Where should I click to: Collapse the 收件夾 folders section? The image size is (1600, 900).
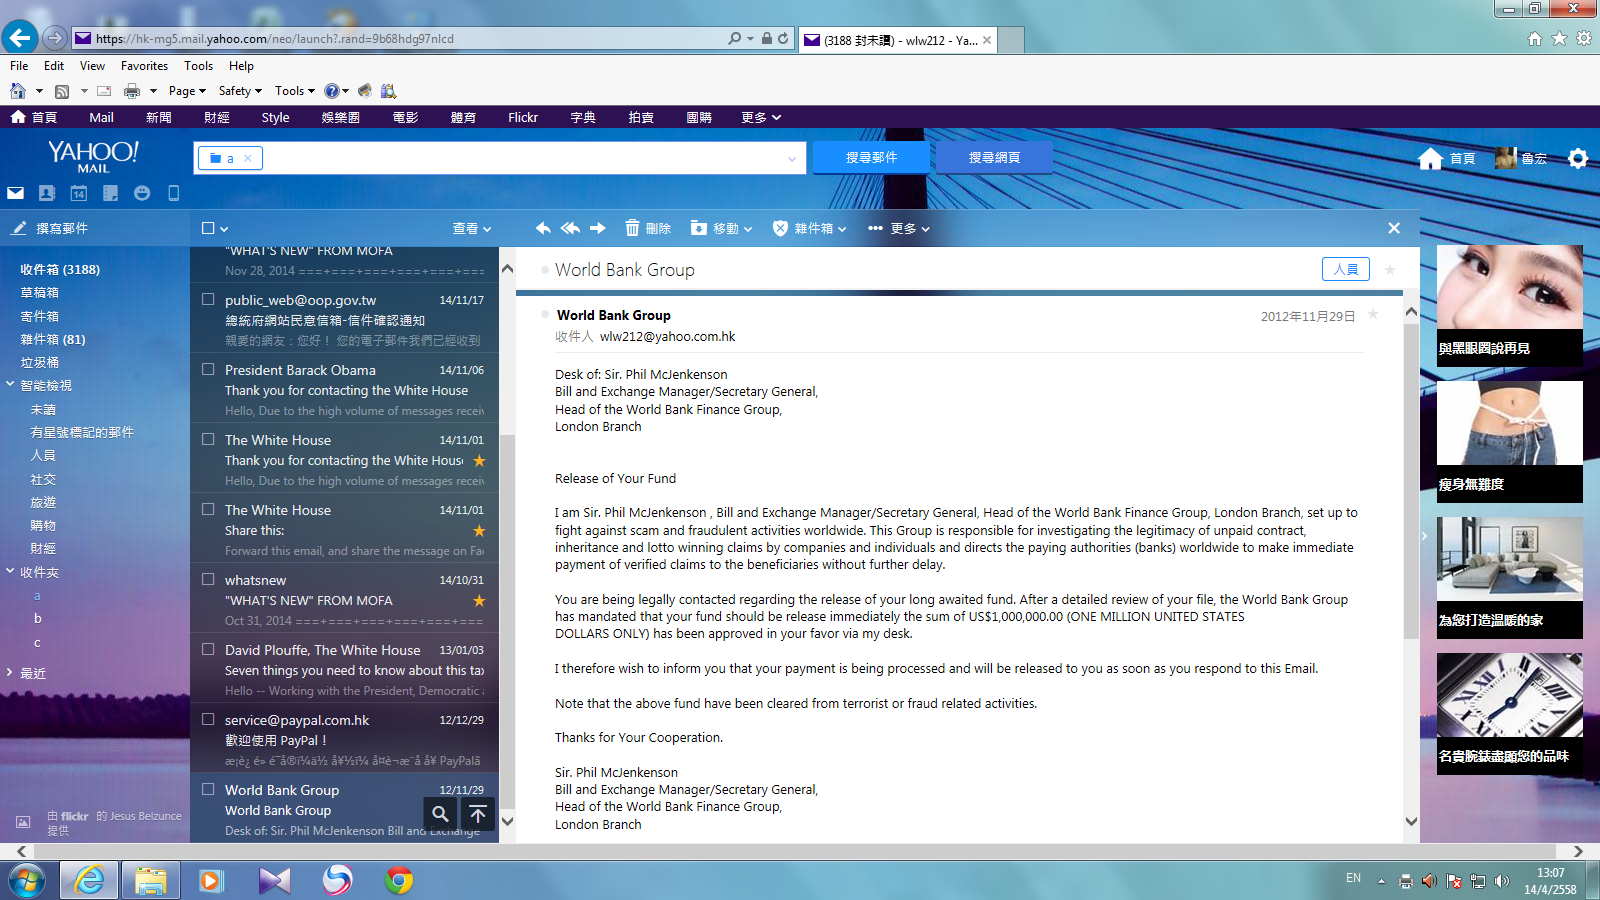coord(10,571)
